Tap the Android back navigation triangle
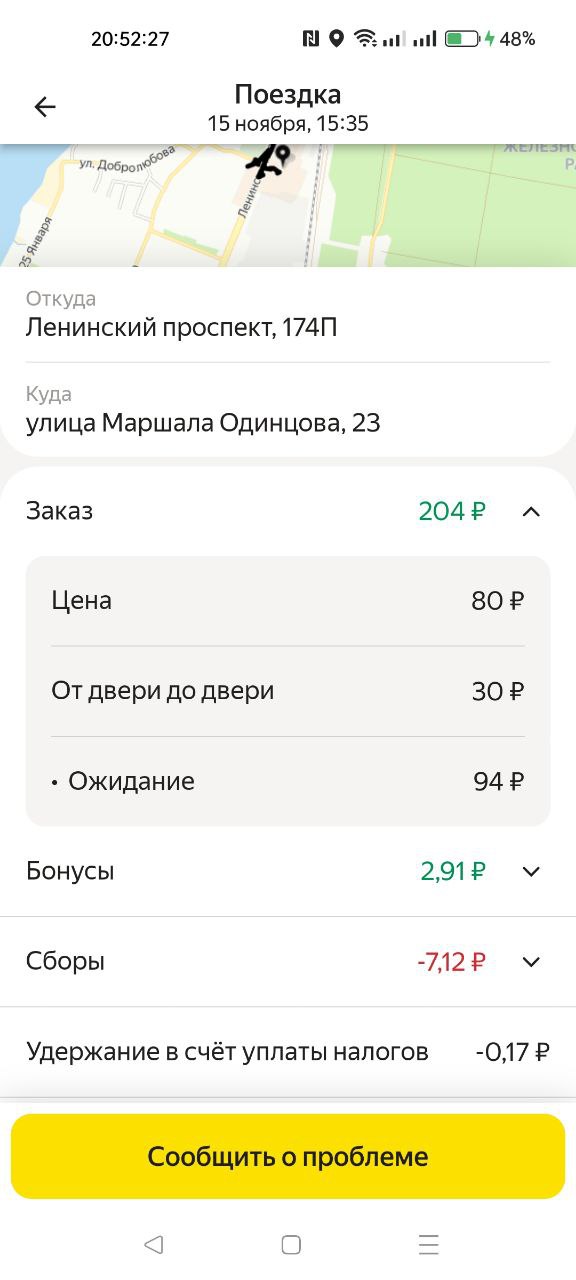The image size is (576, 1280). (152, 1243)
